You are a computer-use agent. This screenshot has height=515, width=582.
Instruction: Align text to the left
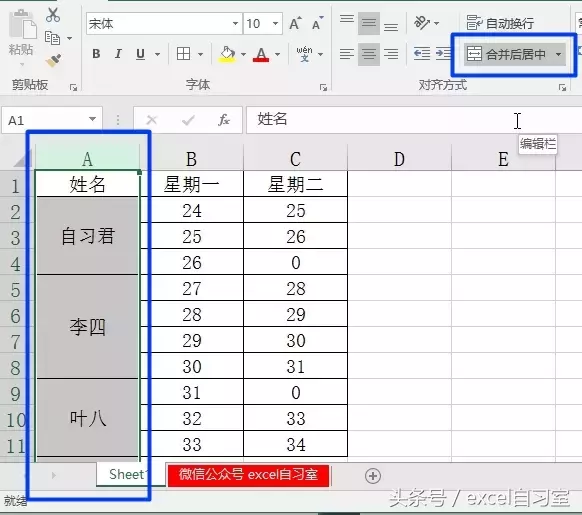point(347,54)
